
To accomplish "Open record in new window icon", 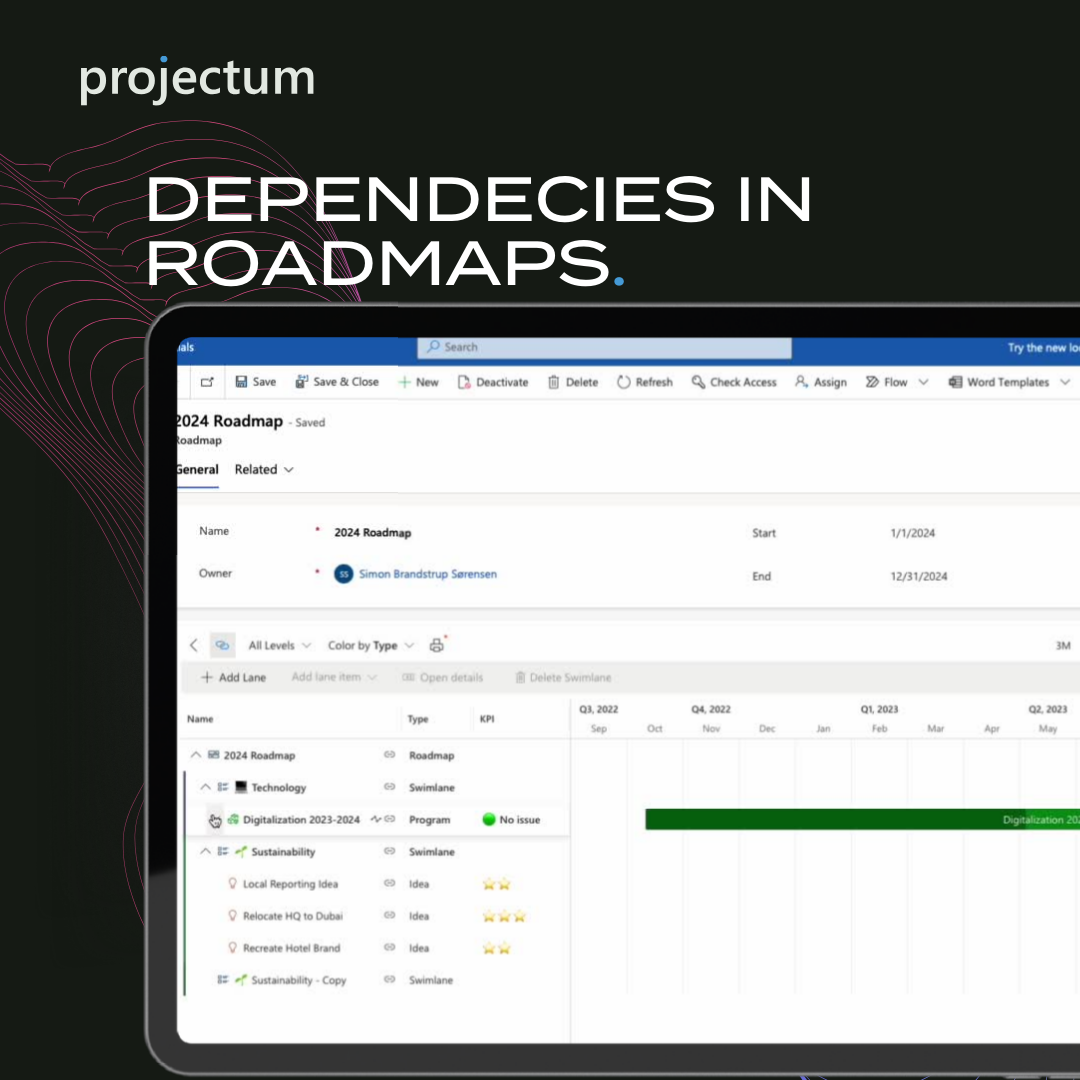I will 207,382.
